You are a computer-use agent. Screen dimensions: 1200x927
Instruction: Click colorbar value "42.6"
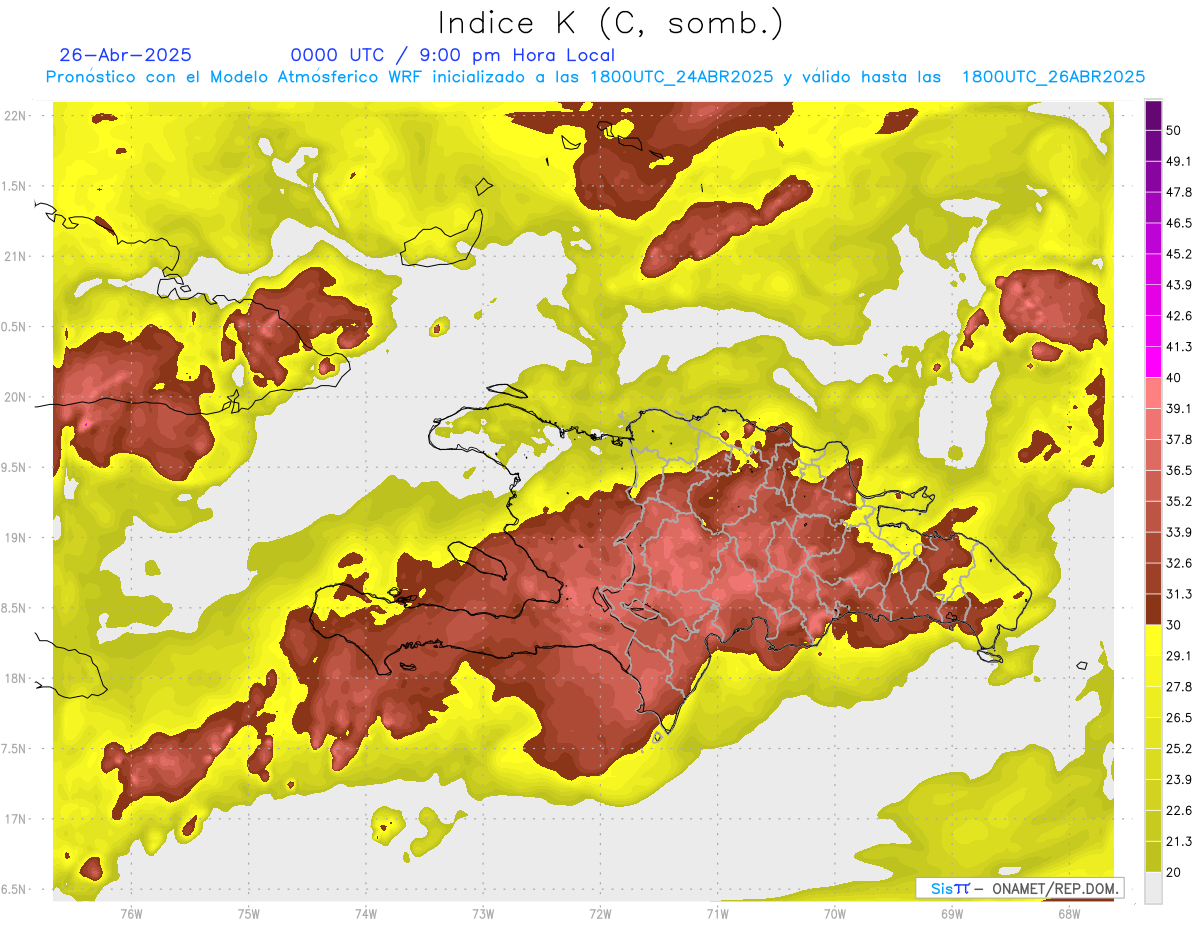pyautogui.click(x=1179, y=316)
